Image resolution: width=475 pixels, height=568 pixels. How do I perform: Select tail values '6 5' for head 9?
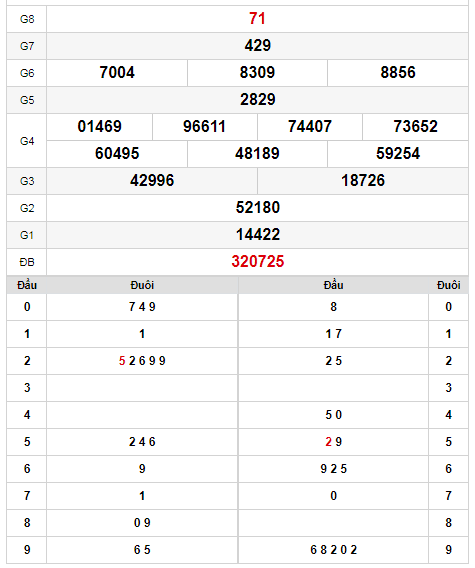point(142,550)
